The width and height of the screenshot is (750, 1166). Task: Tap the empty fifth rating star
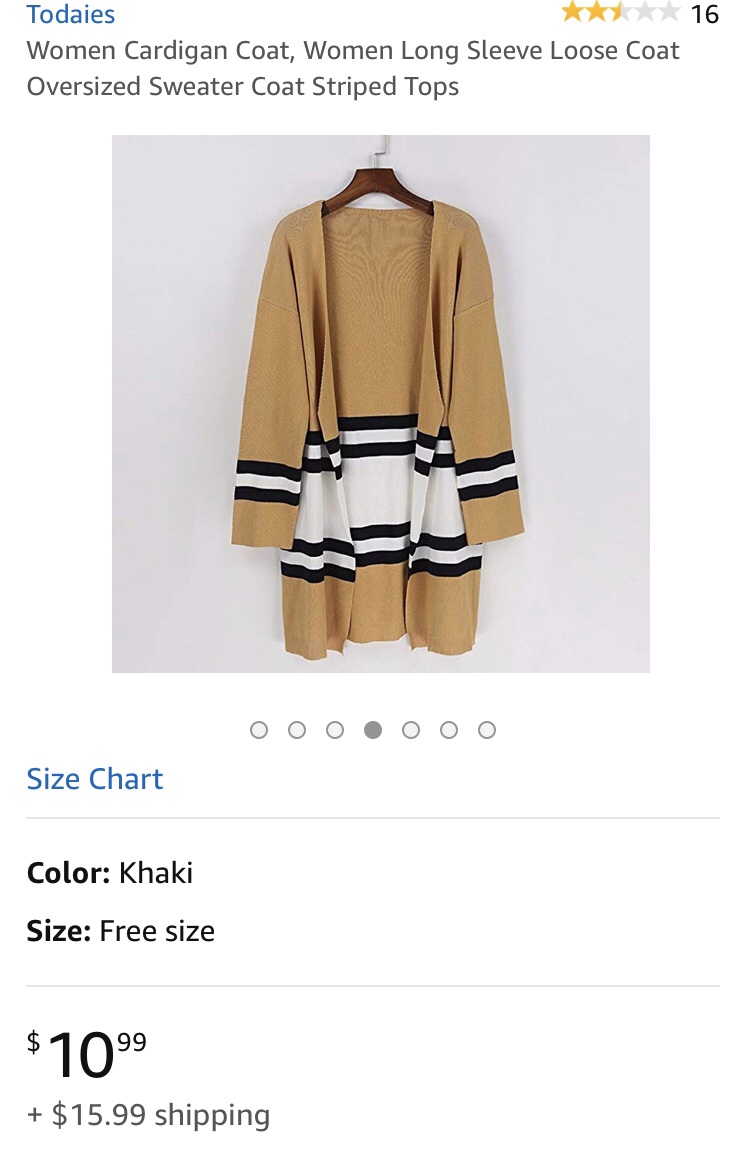pos(667,12)
